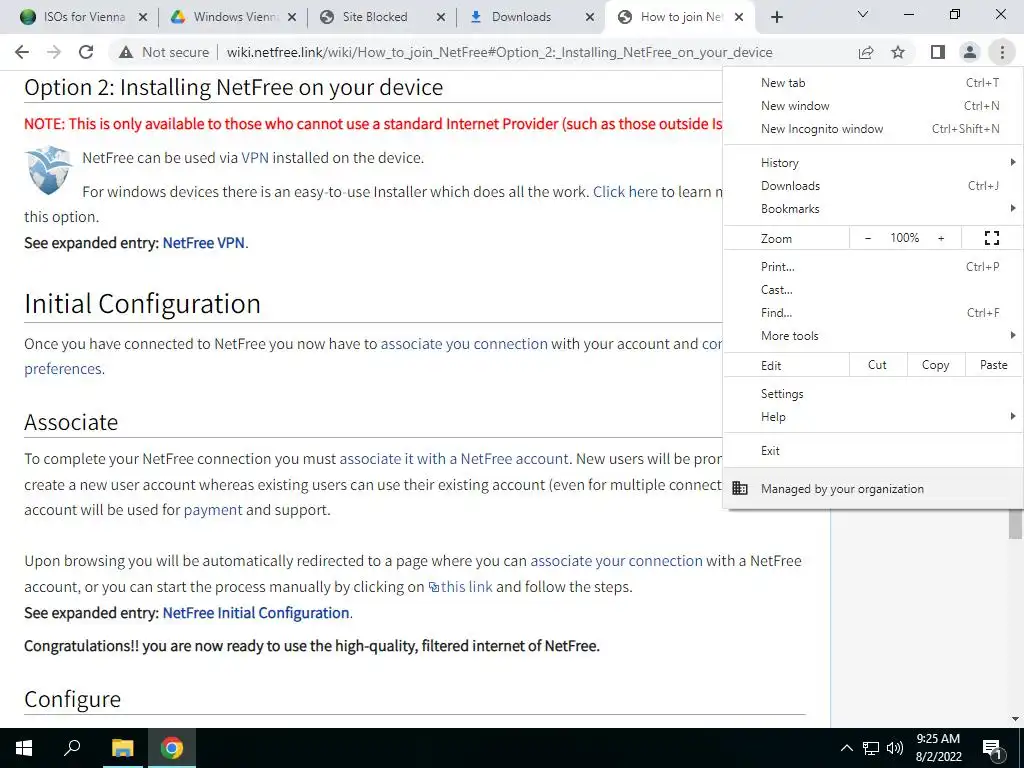The image size is (1024, 768).
Task: Expand the More tools submenu
Action: coord(873,336)
